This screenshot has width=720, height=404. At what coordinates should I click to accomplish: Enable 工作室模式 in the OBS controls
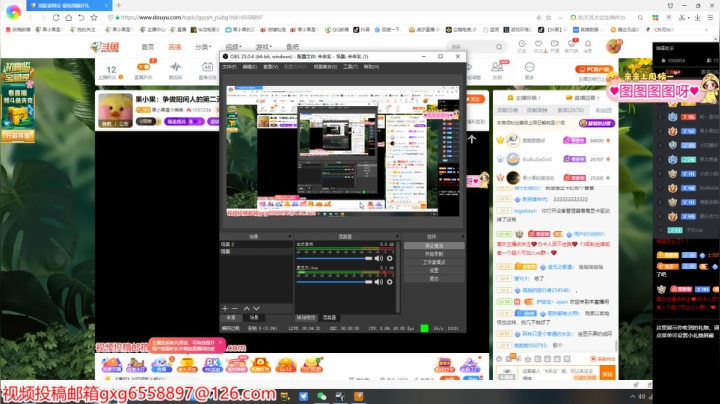pos(434,262)
